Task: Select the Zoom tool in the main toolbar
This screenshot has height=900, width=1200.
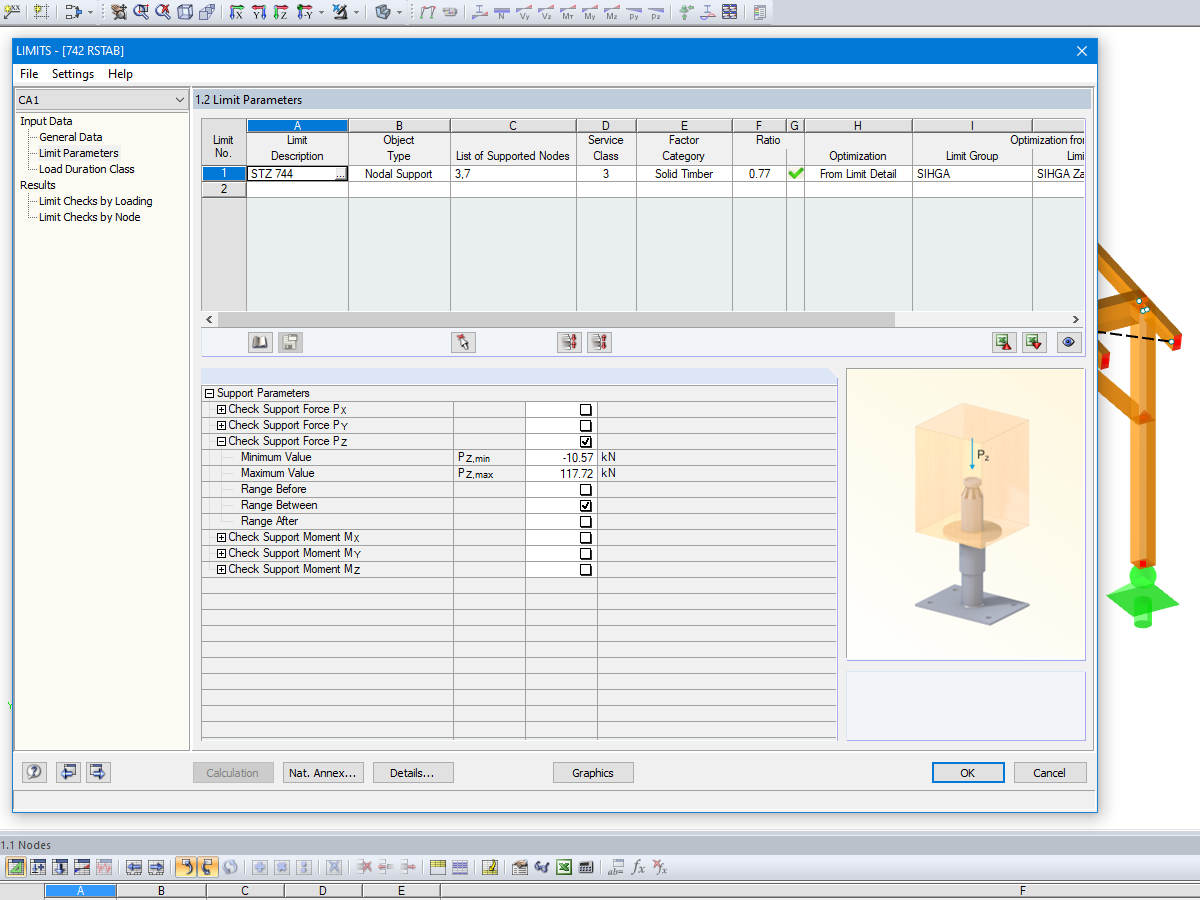Action: pos(140,12)
